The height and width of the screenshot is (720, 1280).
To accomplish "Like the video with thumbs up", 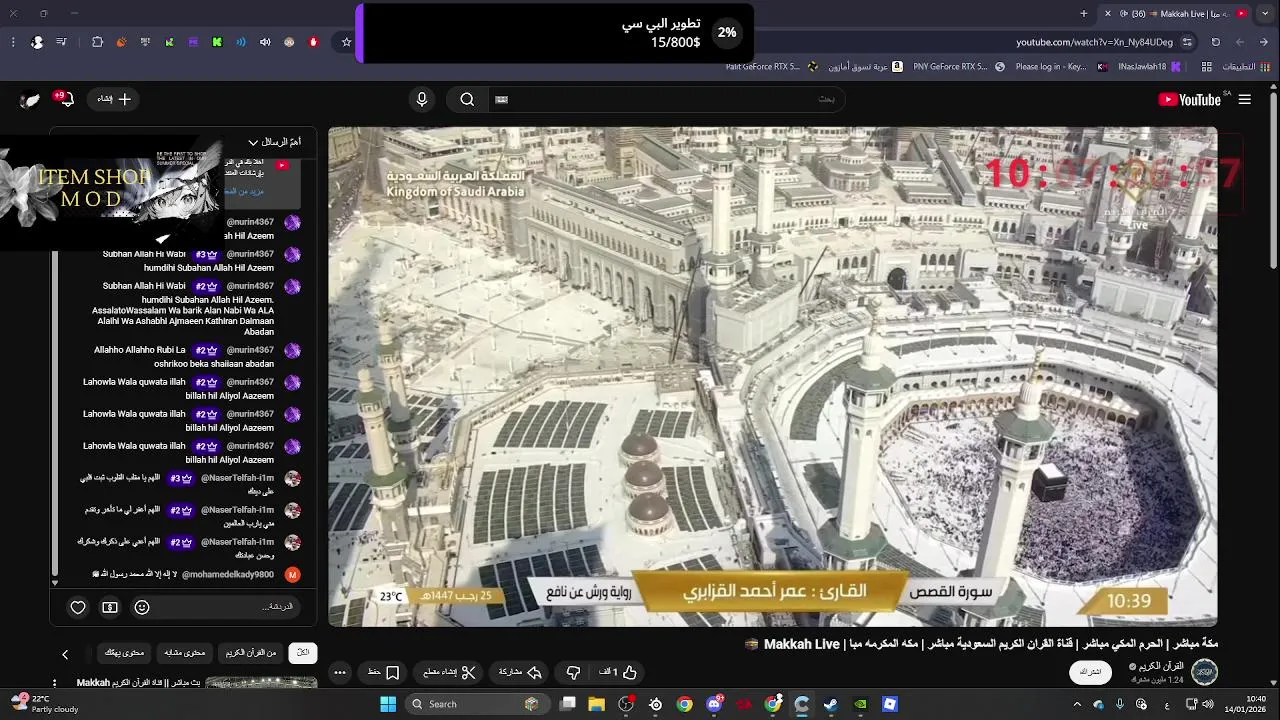I will click(619, 672).
